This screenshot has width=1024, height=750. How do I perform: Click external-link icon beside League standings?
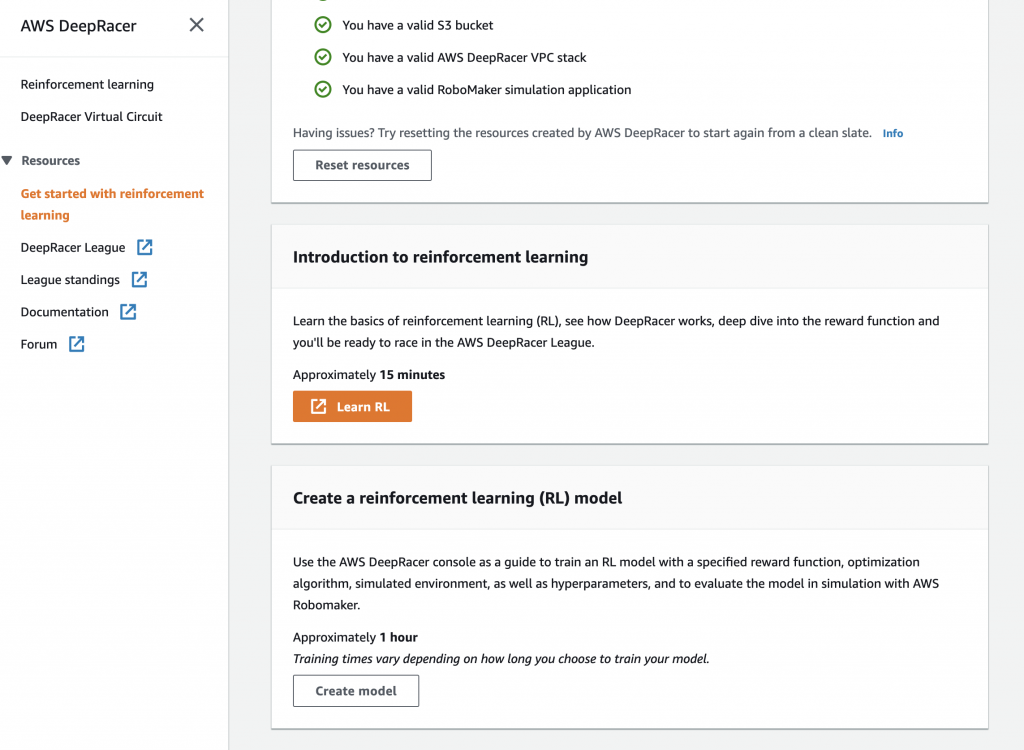click(x=139, y=280)
